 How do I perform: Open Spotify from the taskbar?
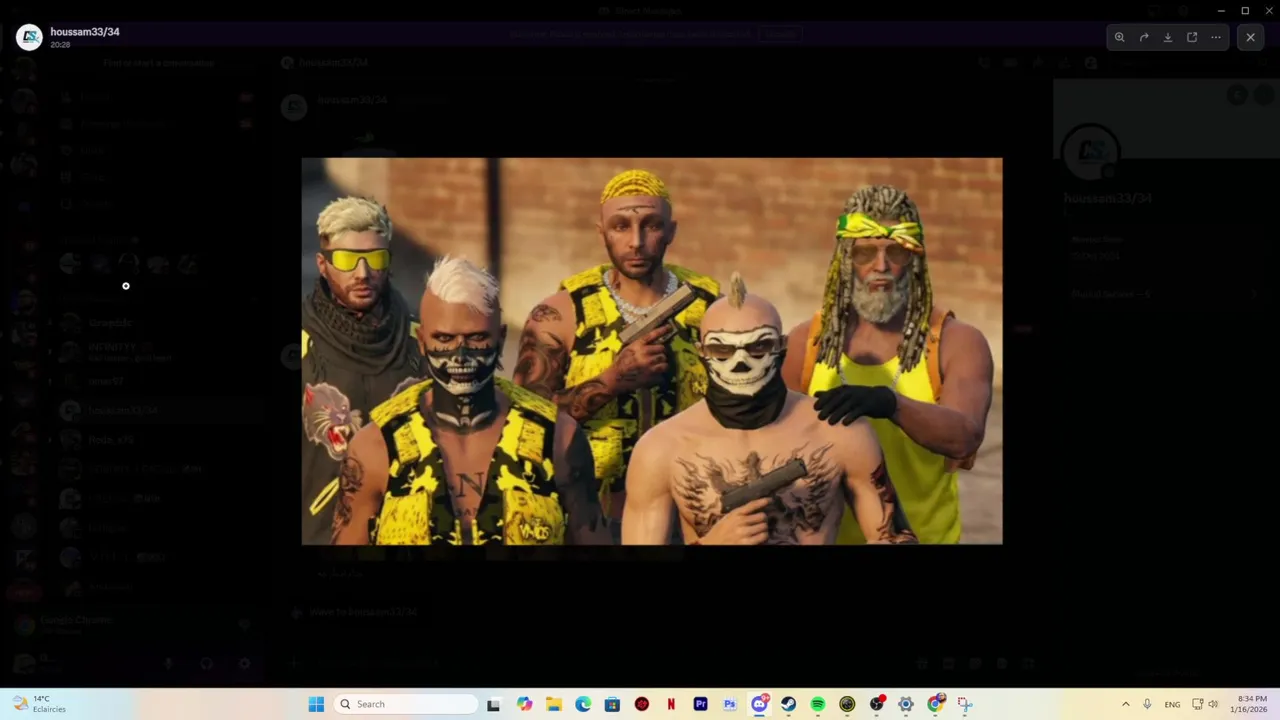818,704
